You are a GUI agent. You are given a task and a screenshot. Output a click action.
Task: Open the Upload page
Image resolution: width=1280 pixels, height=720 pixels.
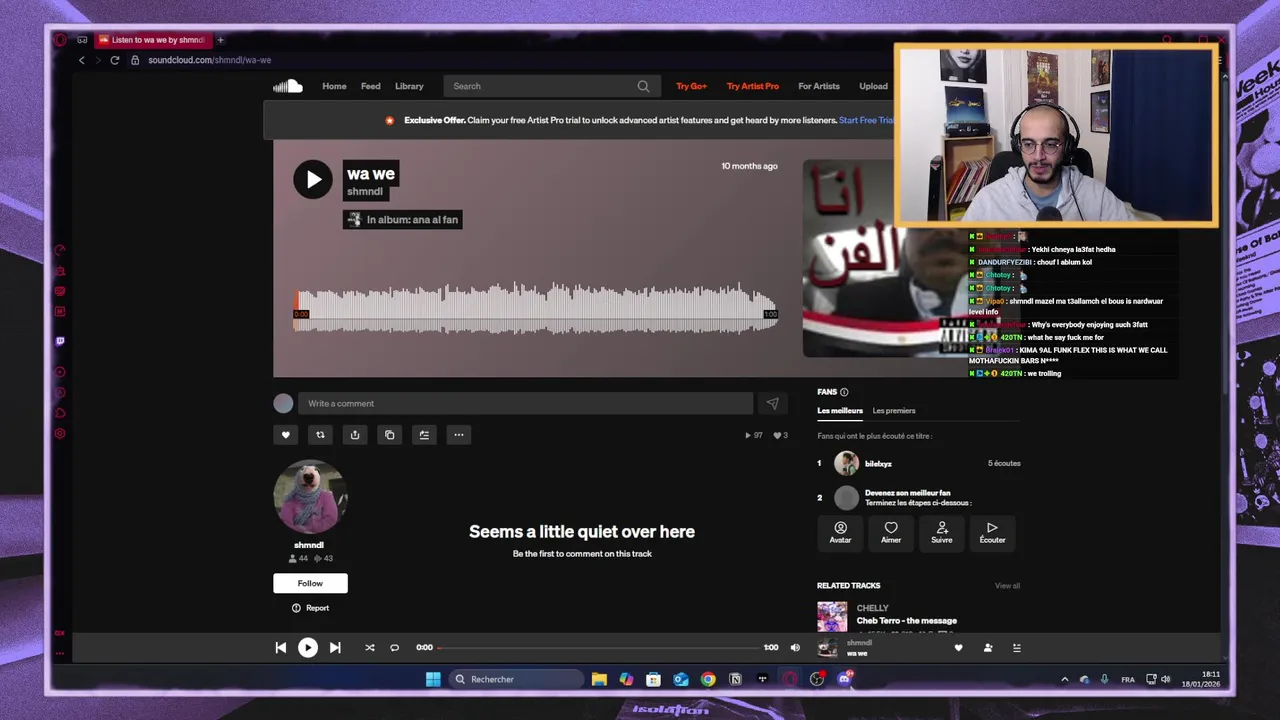click(x=873, y=86)
